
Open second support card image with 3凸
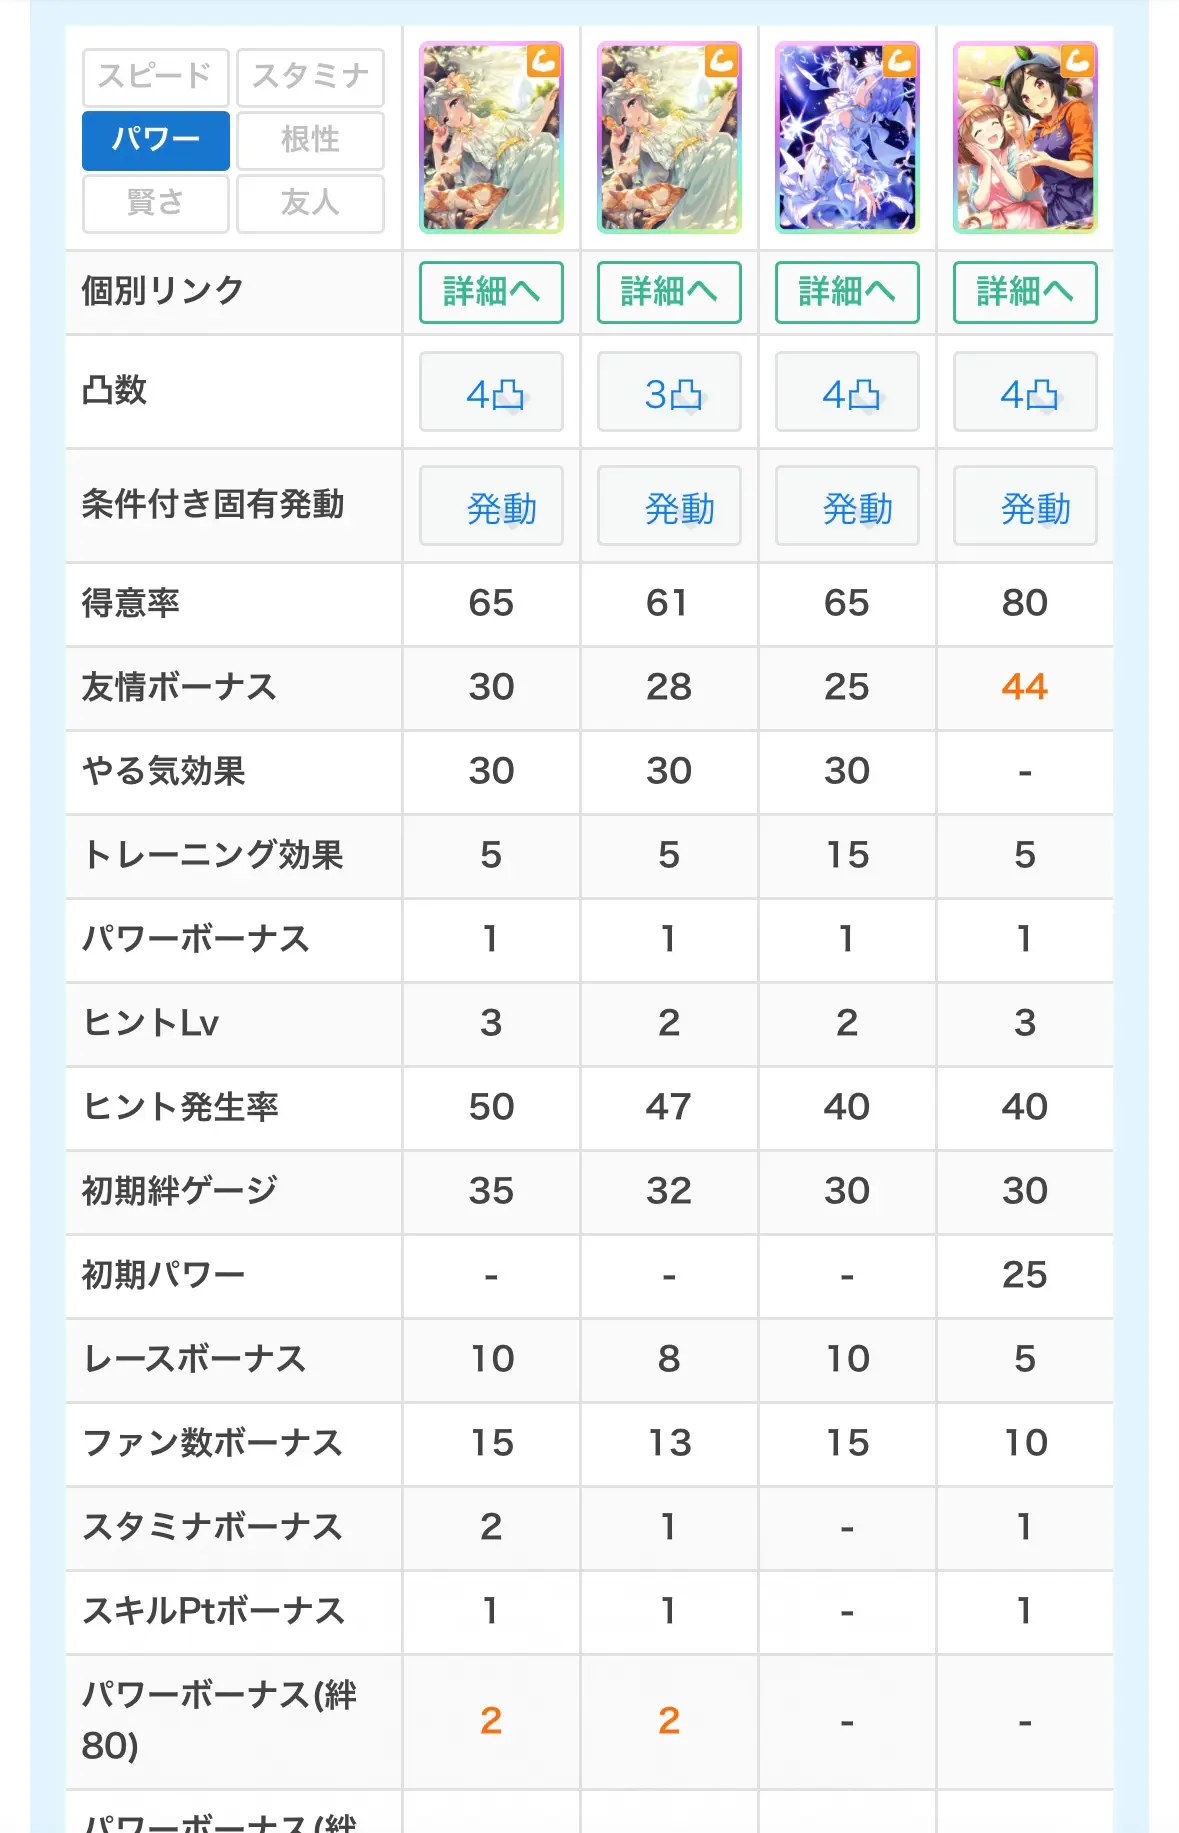point(669,138)
